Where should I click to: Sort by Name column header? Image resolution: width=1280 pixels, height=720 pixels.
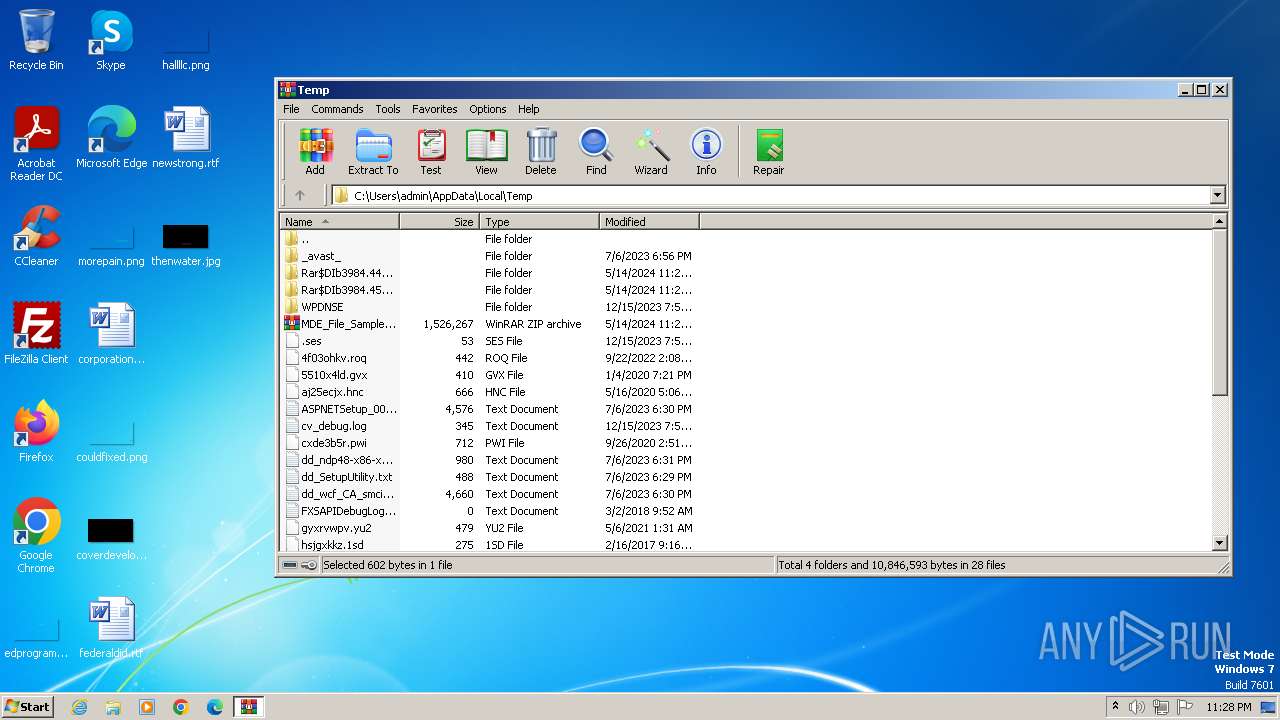339,222
